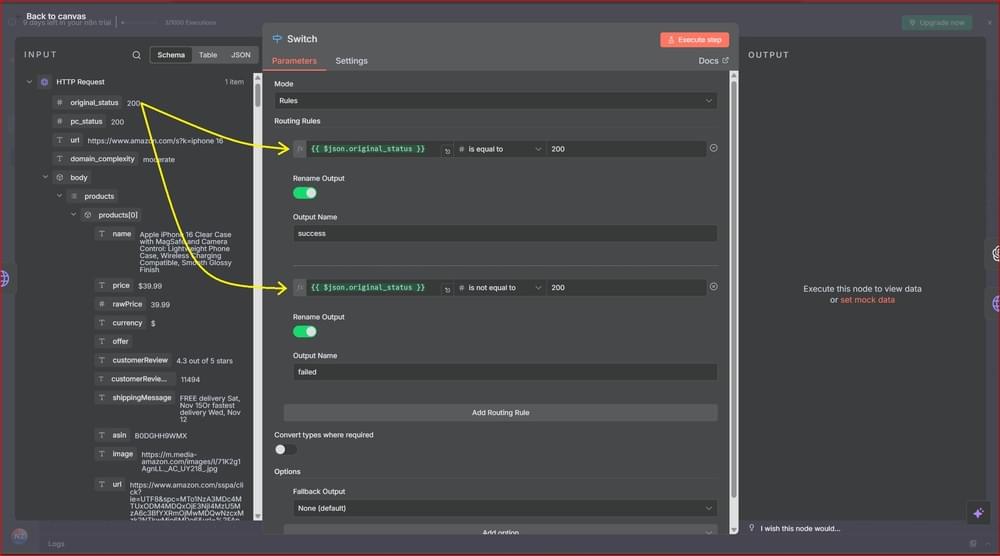
Task: Switch to the Settings tab
Action: (351, 61)
